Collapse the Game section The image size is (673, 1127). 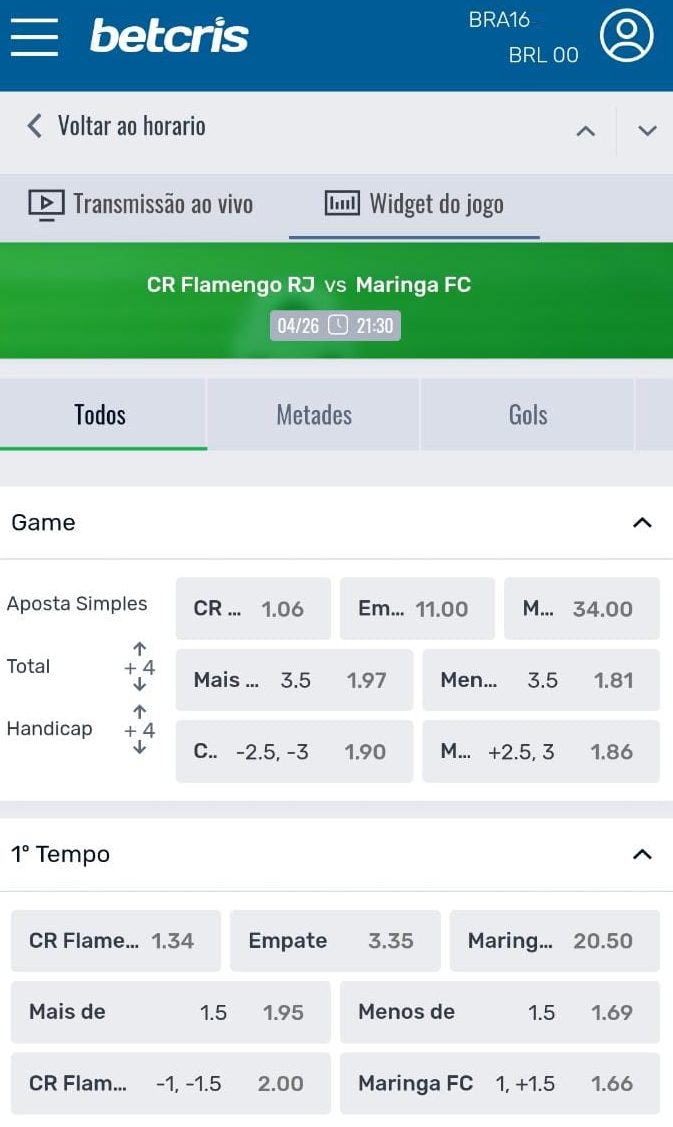pos(642,523)
